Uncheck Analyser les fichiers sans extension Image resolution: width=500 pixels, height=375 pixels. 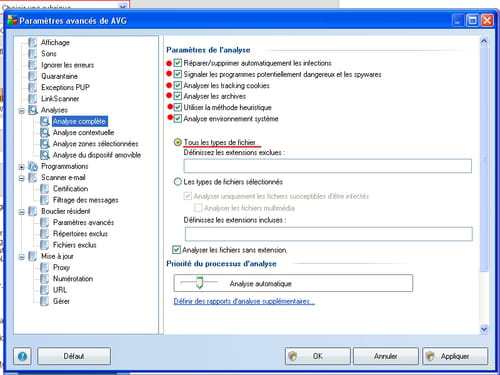pos(176,250)
